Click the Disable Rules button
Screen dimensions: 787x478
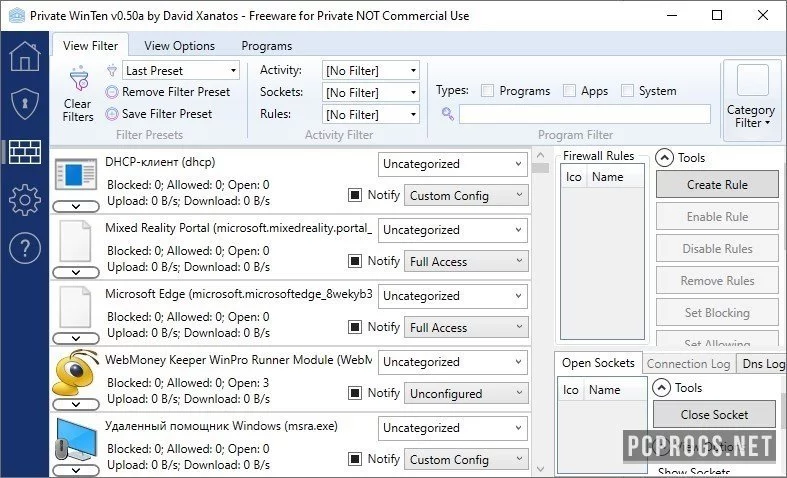pyautogui.click(x=717, y=249)
